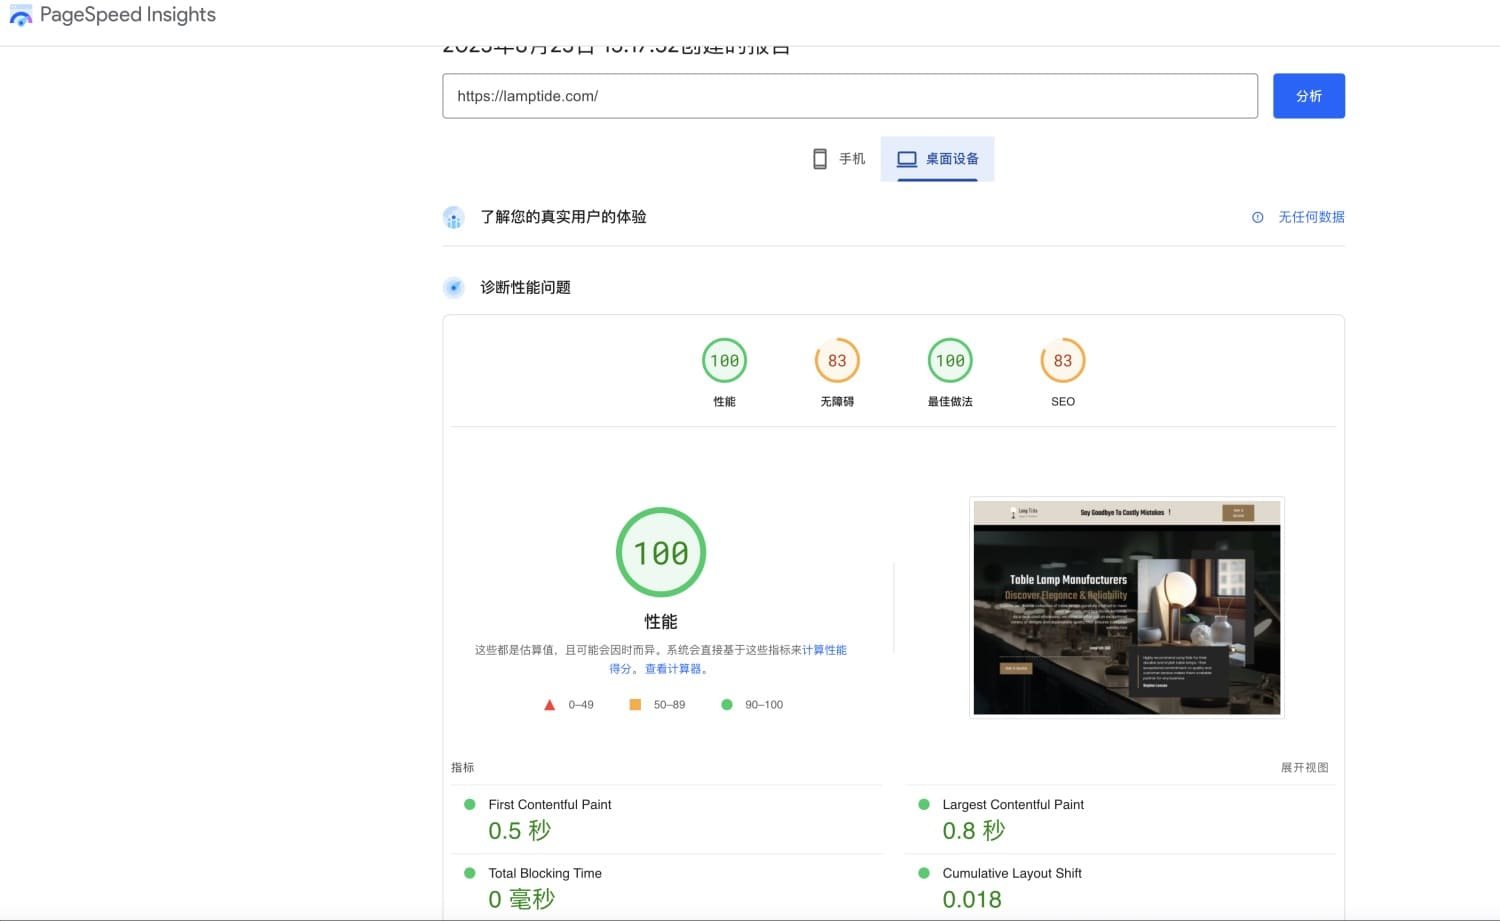Image resolution: width=1500 pixels, height=921 pixels.
Task: Jump to the 无障碍 score gauge of 83
Action: (x=837, y=361)
